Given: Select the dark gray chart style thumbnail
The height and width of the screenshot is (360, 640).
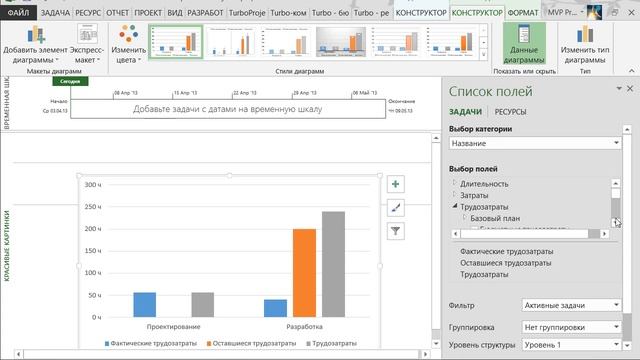Looking at the screenshot, I should click(341, 42).
